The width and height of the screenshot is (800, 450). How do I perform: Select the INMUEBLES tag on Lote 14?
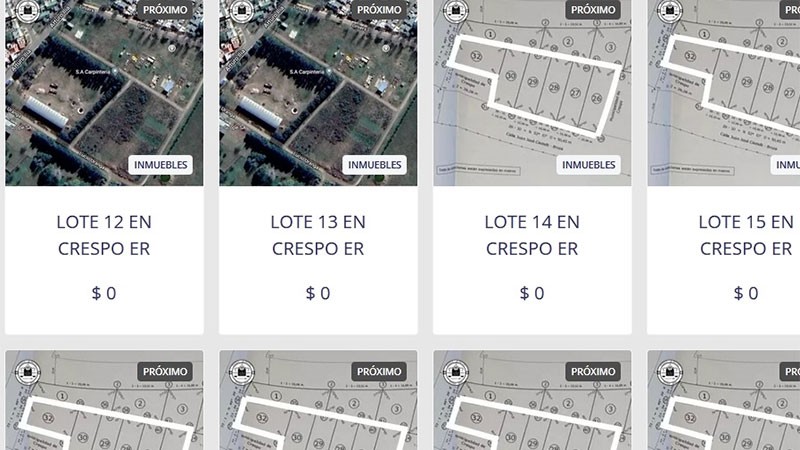click(x=589, y=165)
